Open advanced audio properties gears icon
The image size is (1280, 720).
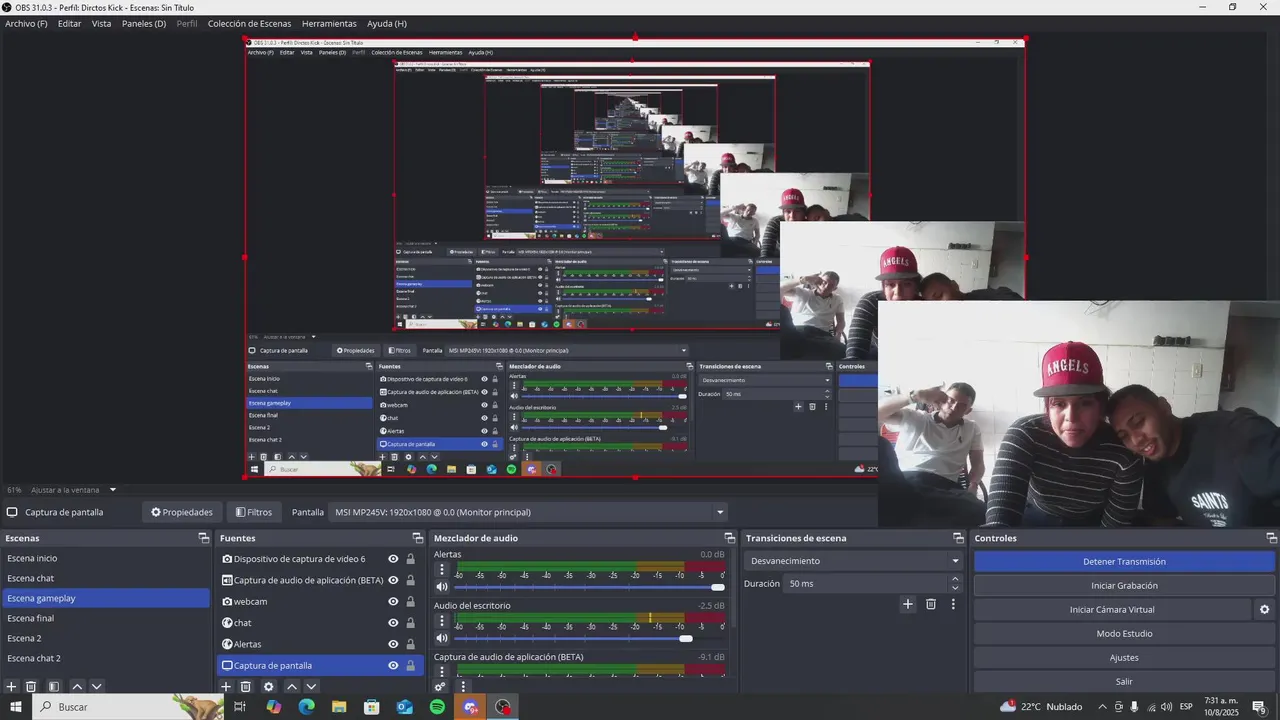(x=440, y=687)
